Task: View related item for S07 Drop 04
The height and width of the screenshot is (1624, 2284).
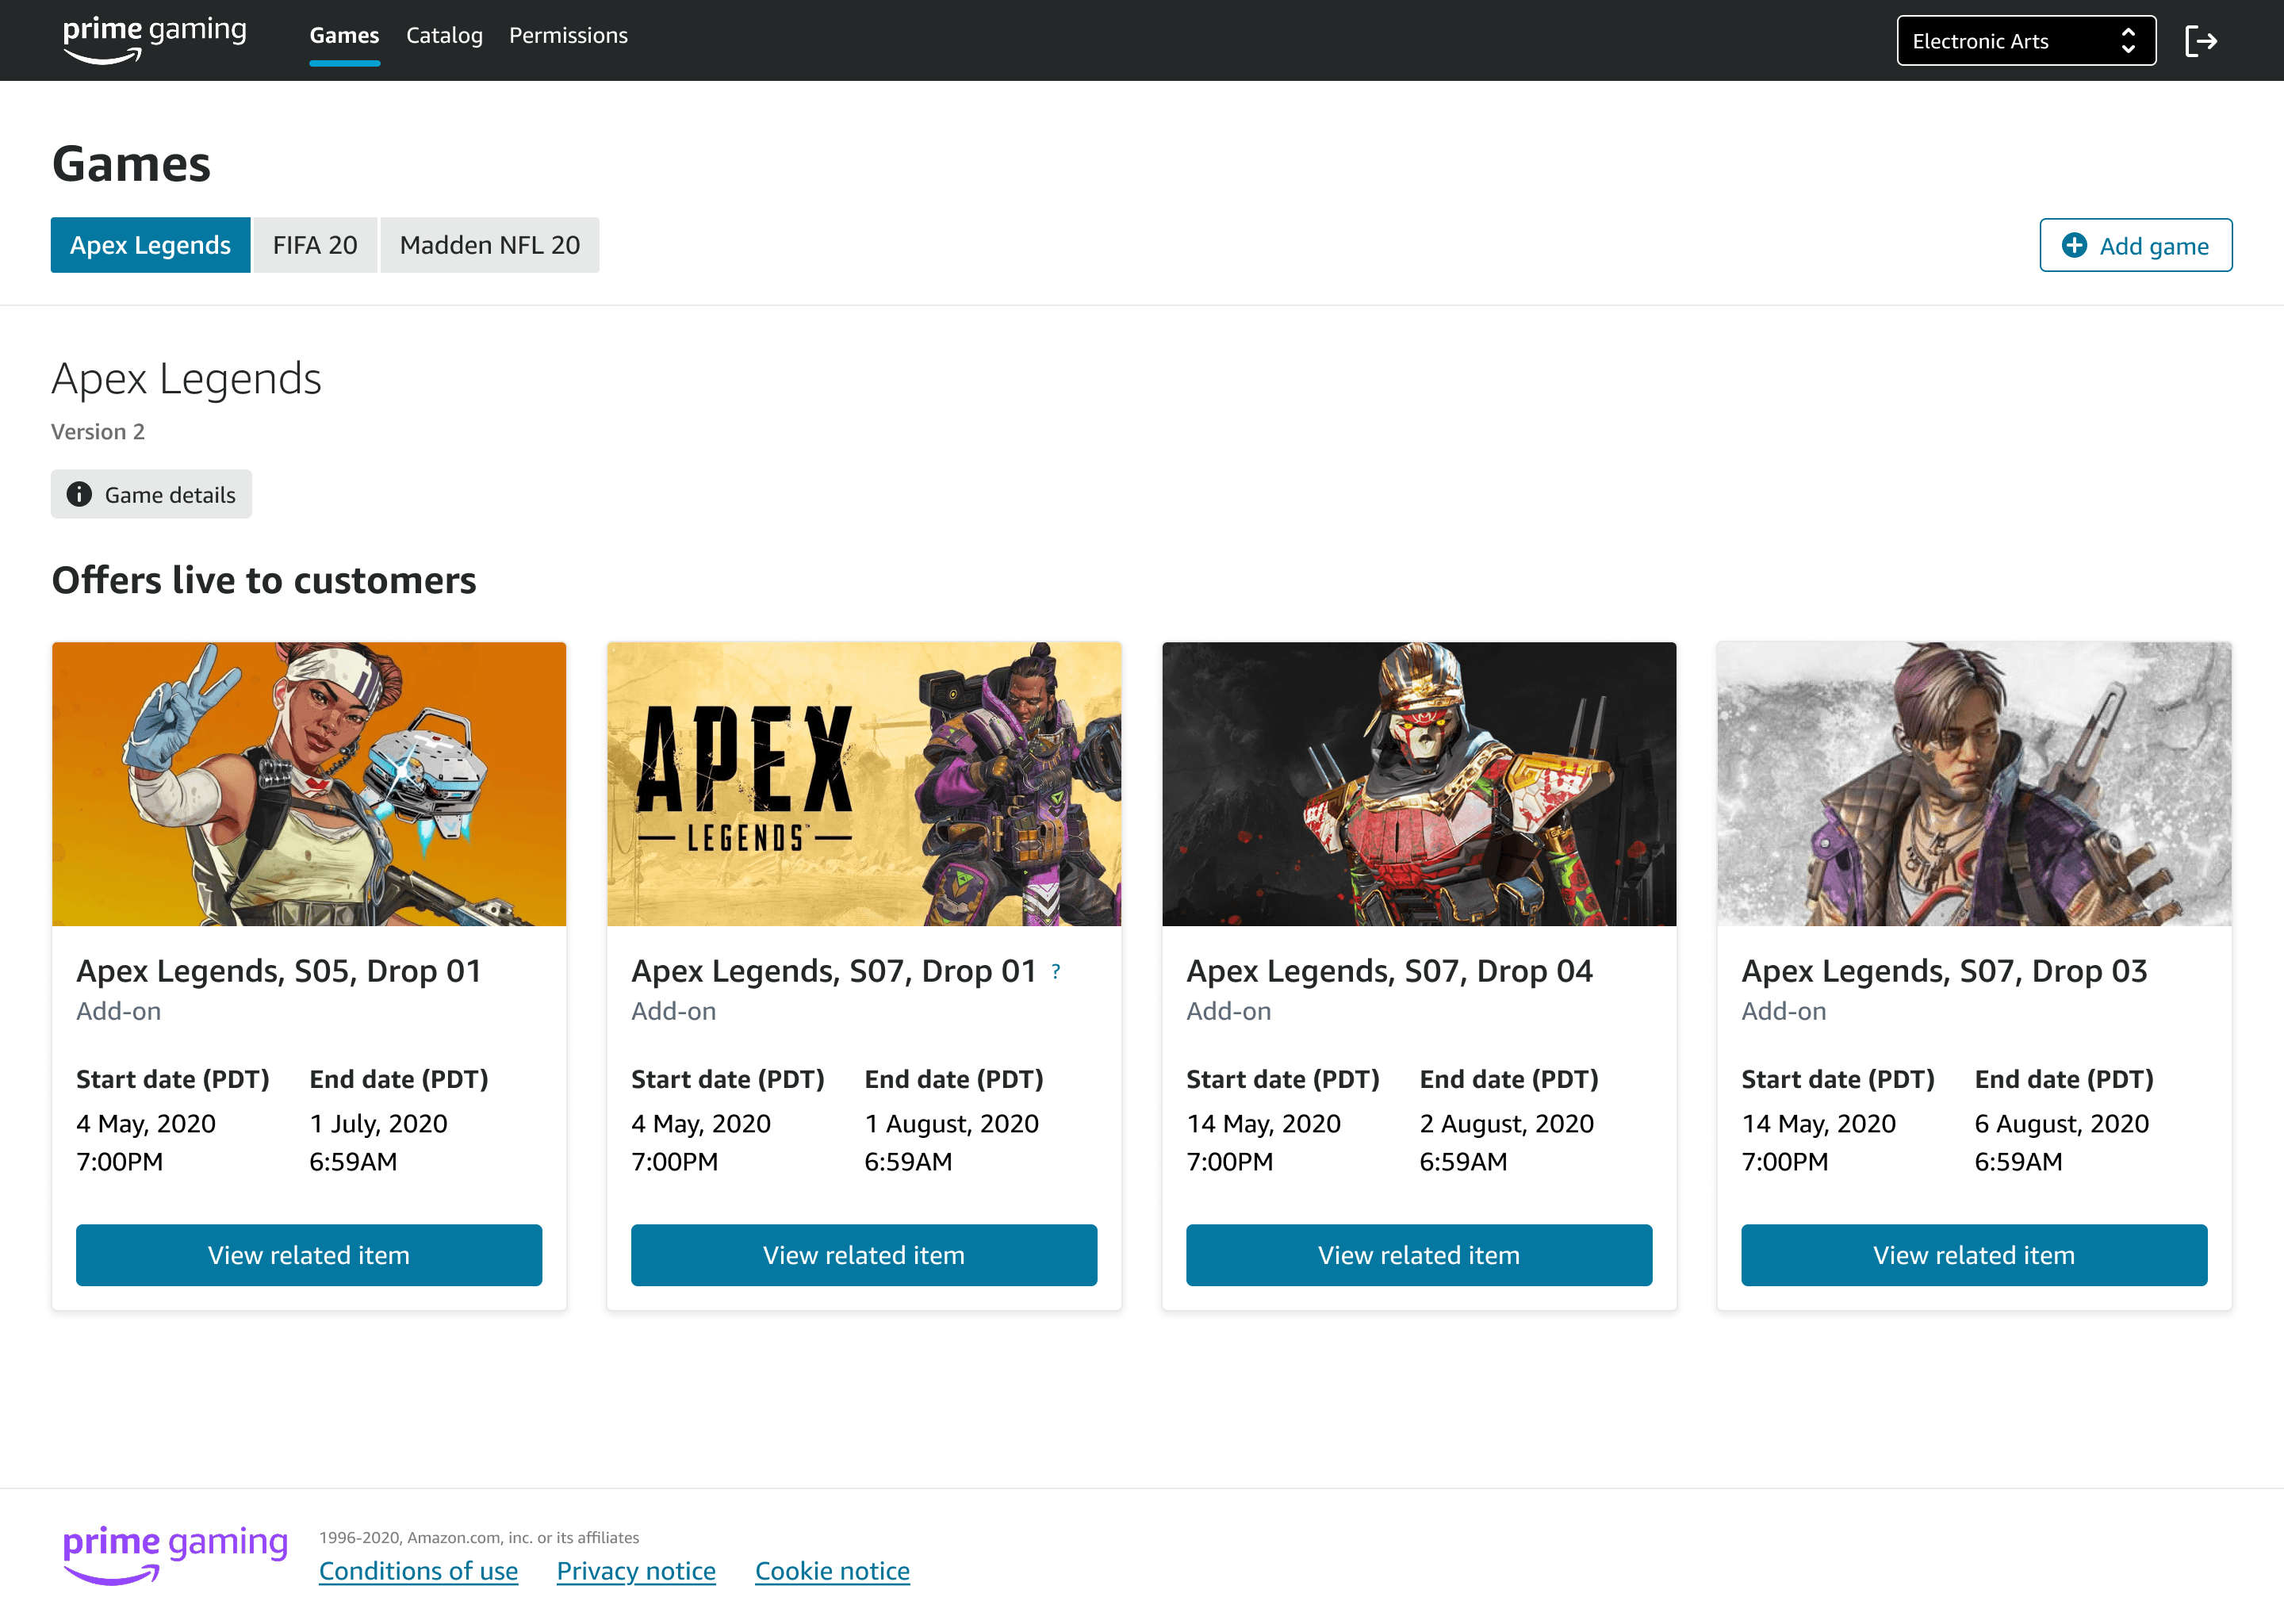Action: tap(1419, 1255)
